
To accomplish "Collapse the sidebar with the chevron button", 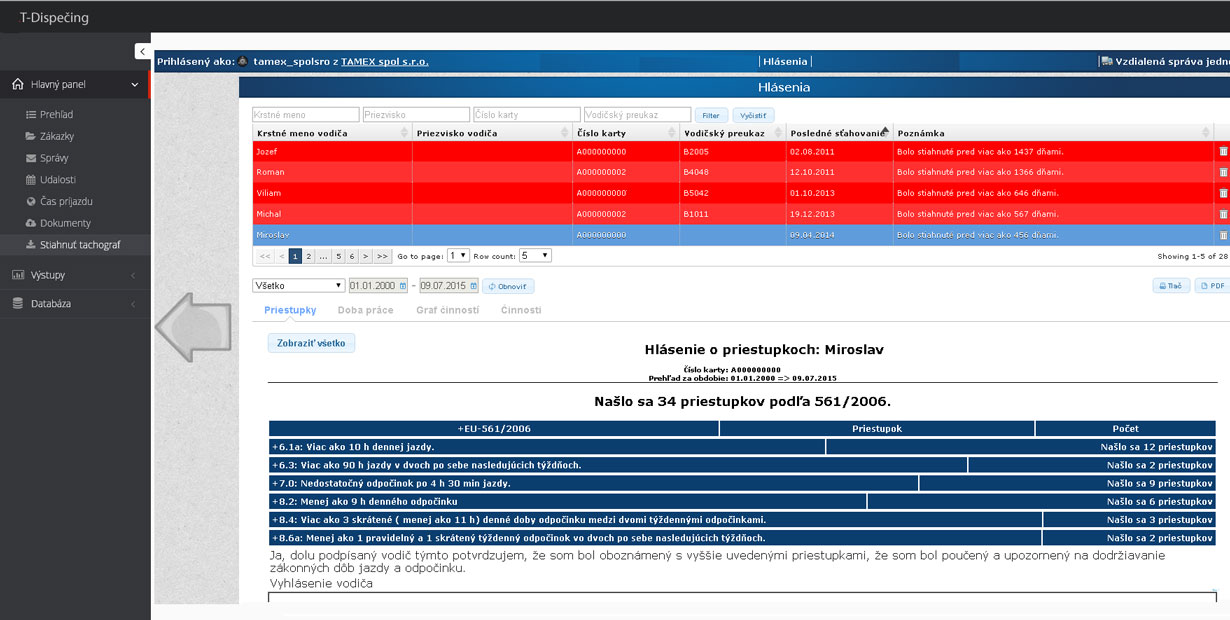I will pos(142,51).
